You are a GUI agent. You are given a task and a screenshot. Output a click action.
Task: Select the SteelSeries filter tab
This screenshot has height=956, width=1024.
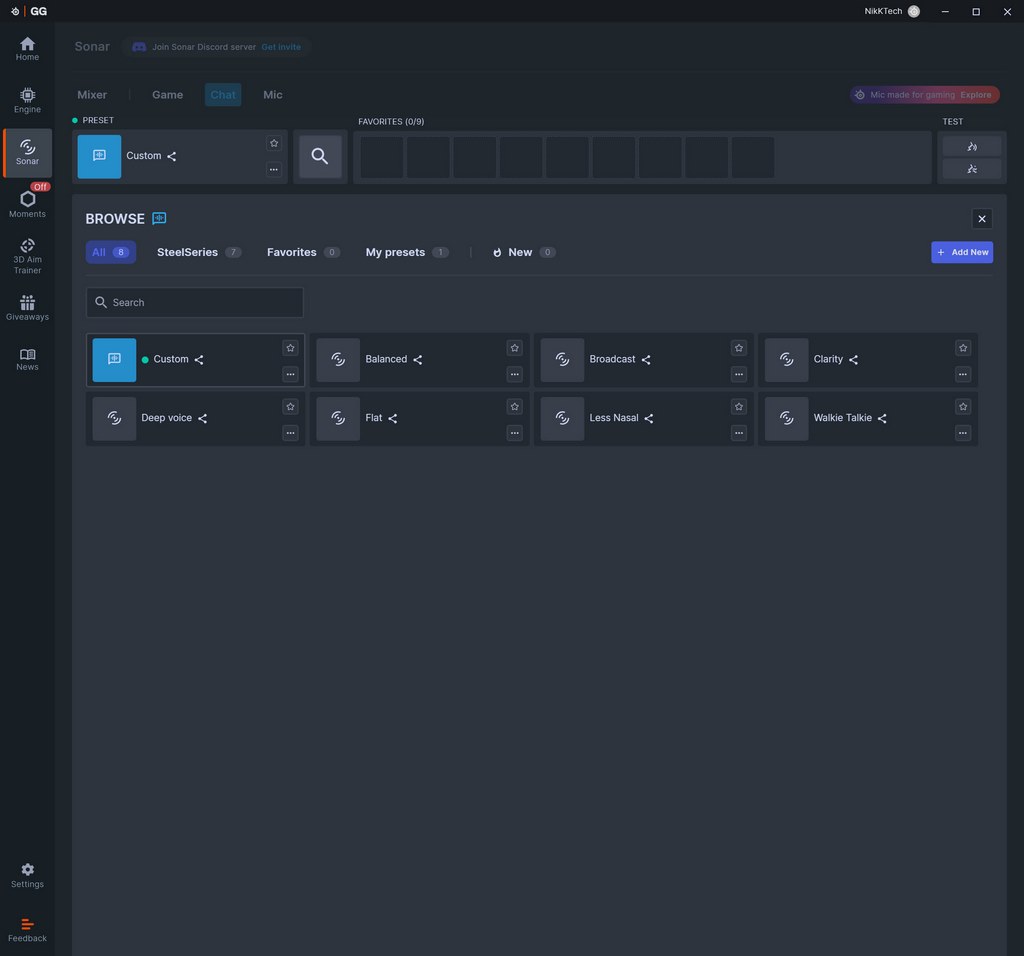point(187,252)
